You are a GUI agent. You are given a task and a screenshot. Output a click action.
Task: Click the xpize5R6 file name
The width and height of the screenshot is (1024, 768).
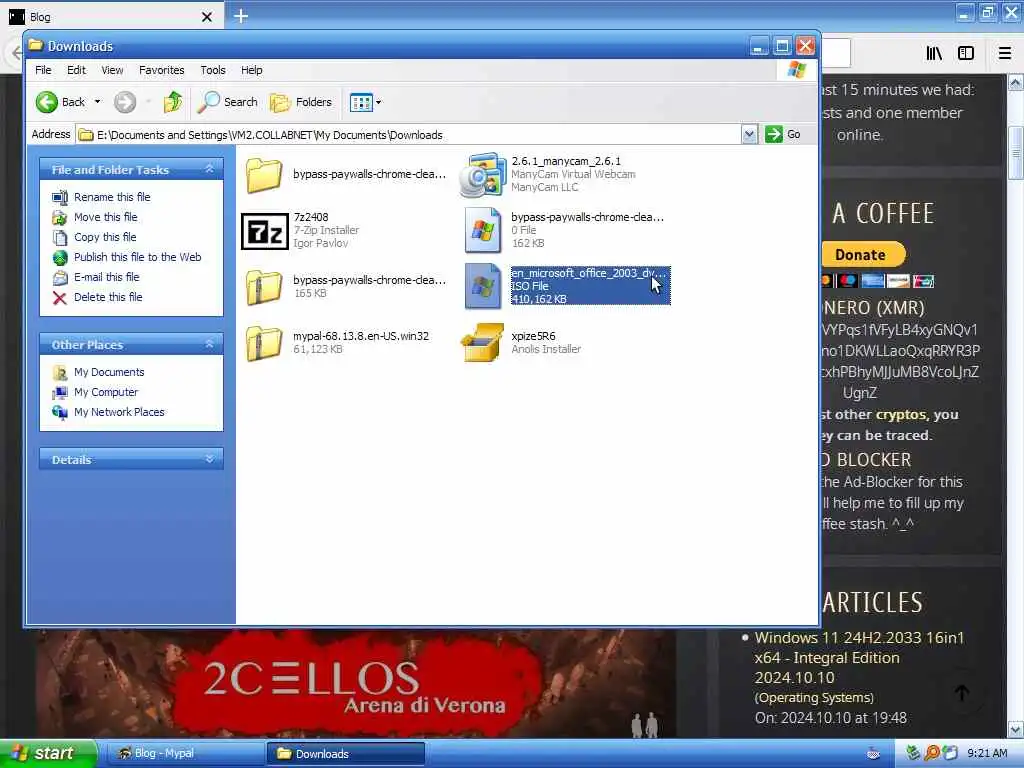coord(533,336)
